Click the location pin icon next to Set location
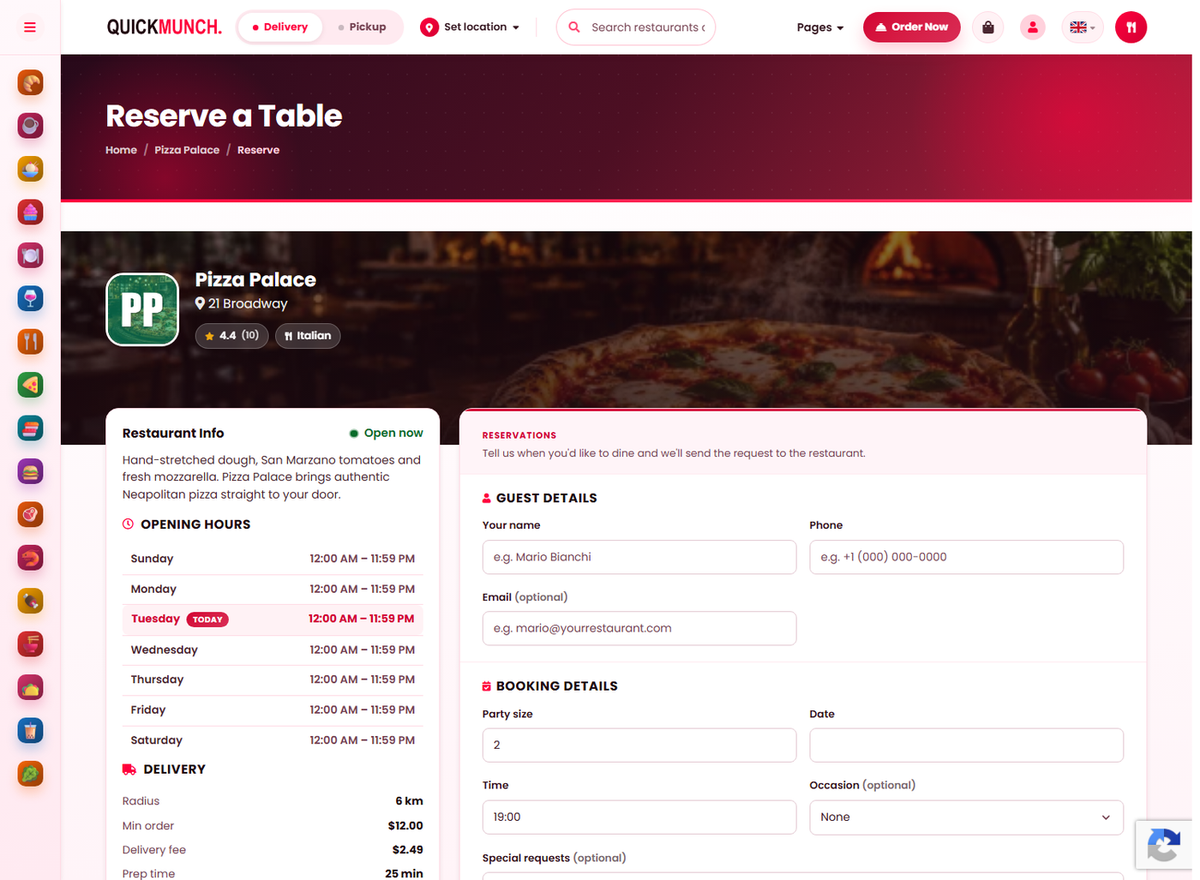 pos(429,27)
